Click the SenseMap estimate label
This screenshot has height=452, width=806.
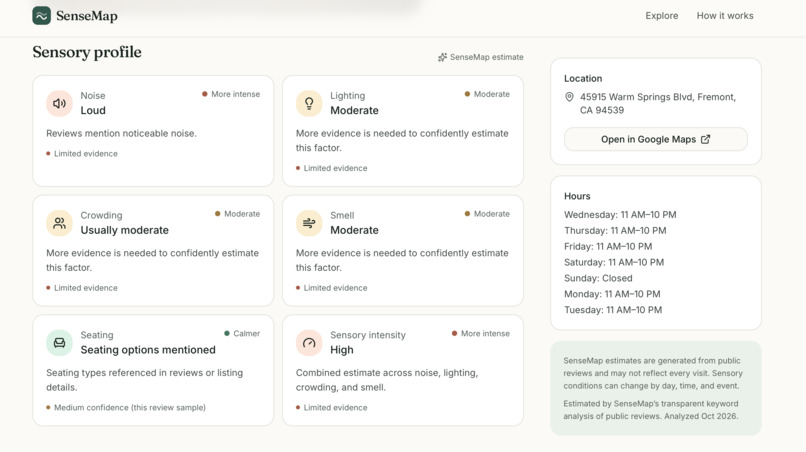tap(487, 57)
